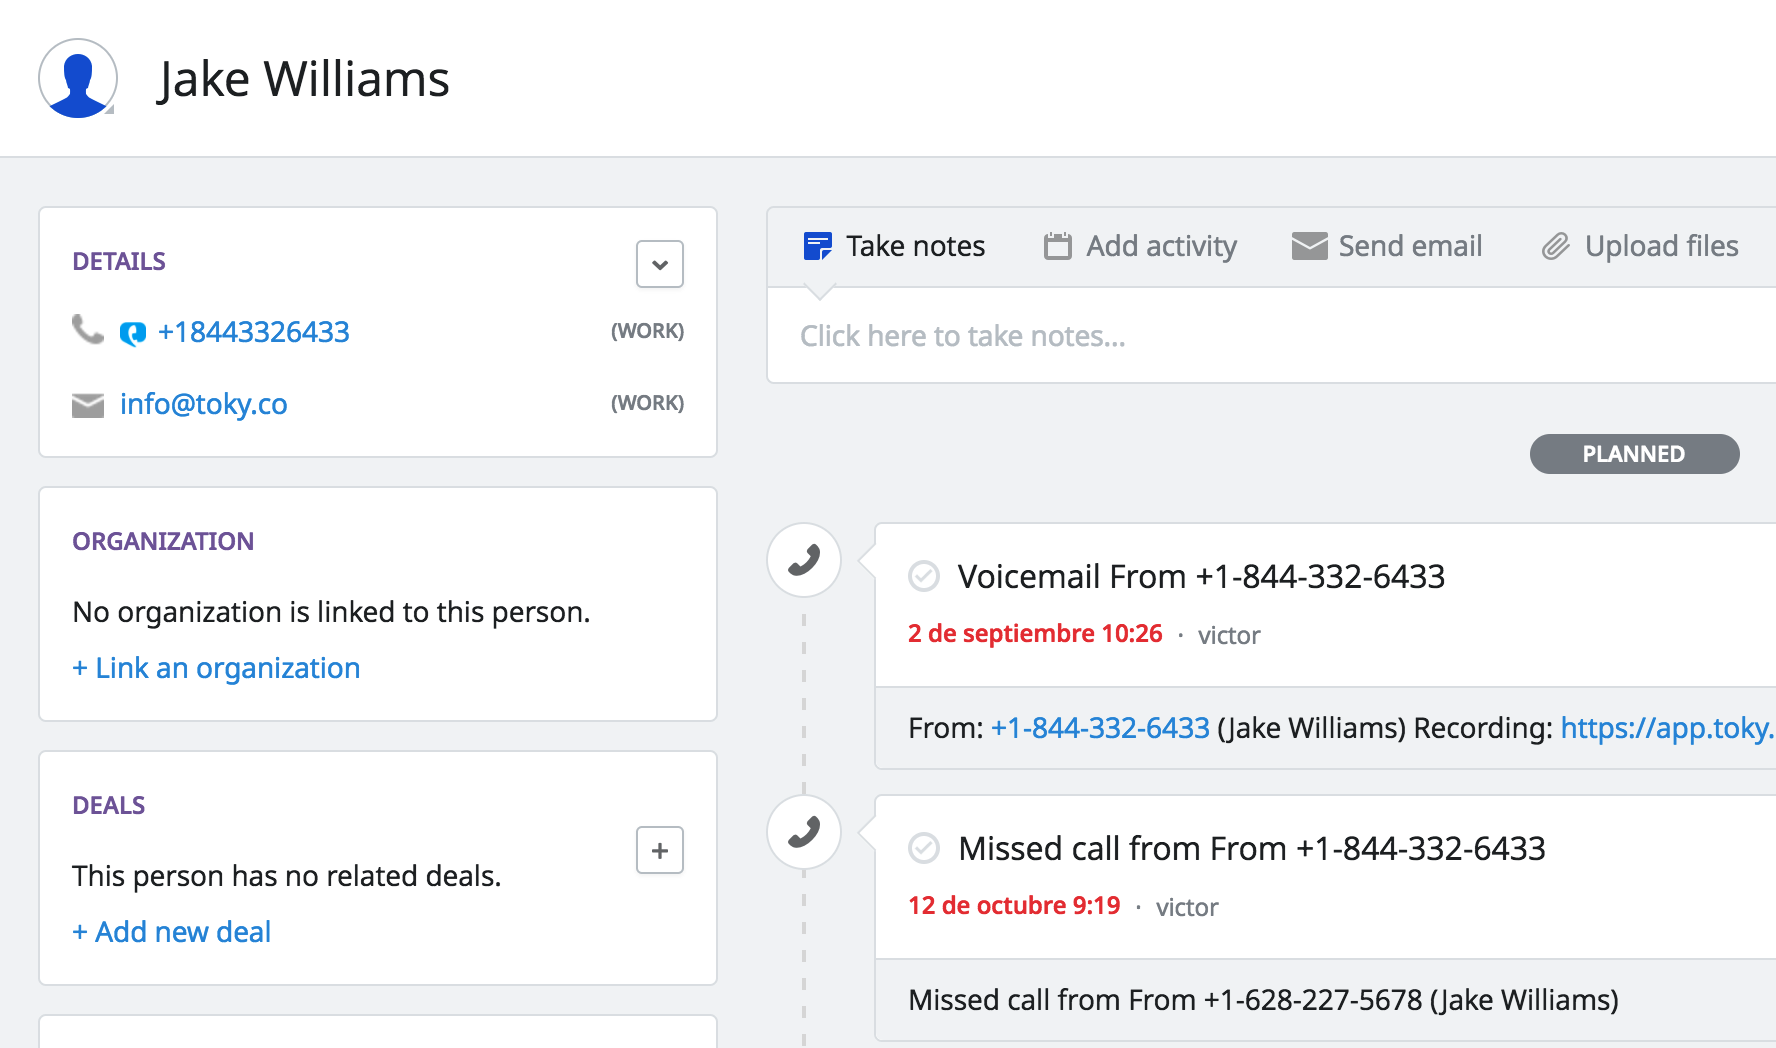The height and width of the screenshot is (1048, 1776).
Task: Click the paperclip Upload files icon
Action: pos(1555,246)
